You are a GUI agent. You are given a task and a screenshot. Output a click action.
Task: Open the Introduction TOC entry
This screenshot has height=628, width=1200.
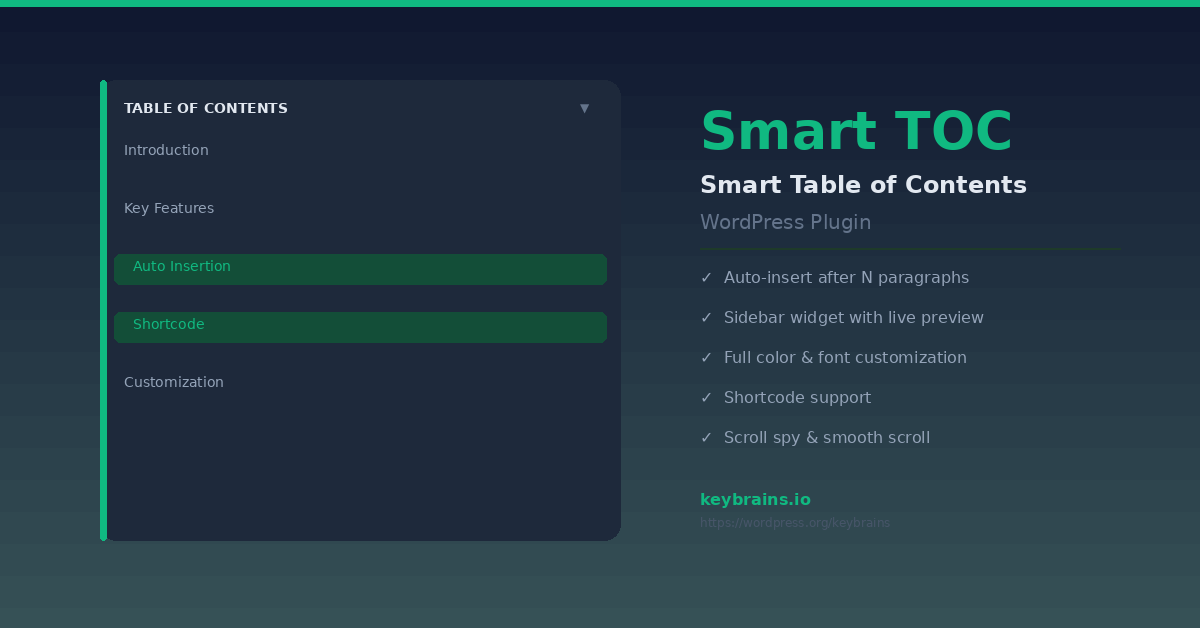pyautogui.click(x=166, y=150)
